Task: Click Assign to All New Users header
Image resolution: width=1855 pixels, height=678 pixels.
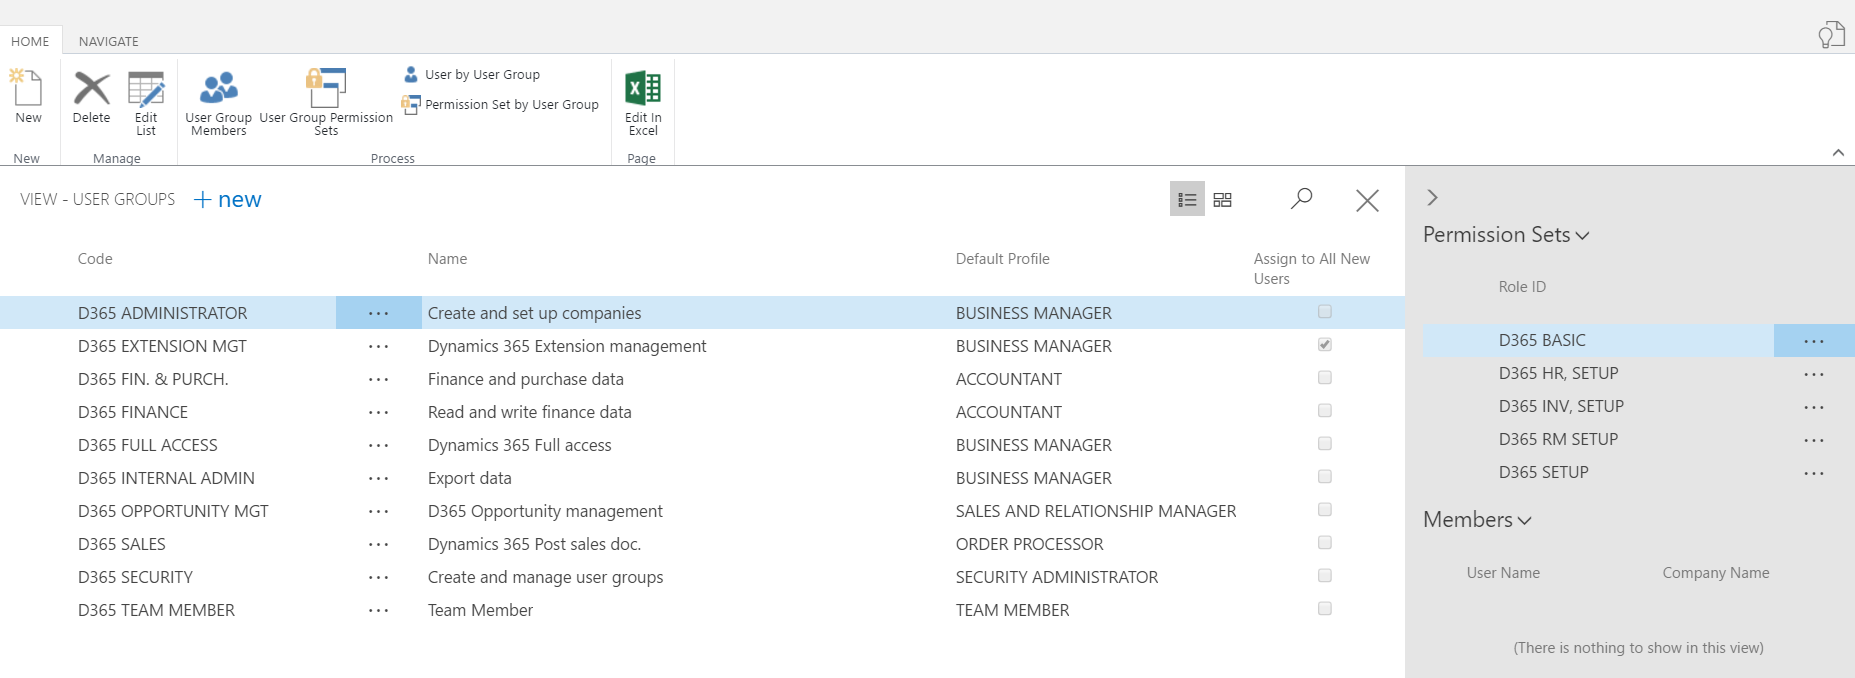Action: (1311, 269)
